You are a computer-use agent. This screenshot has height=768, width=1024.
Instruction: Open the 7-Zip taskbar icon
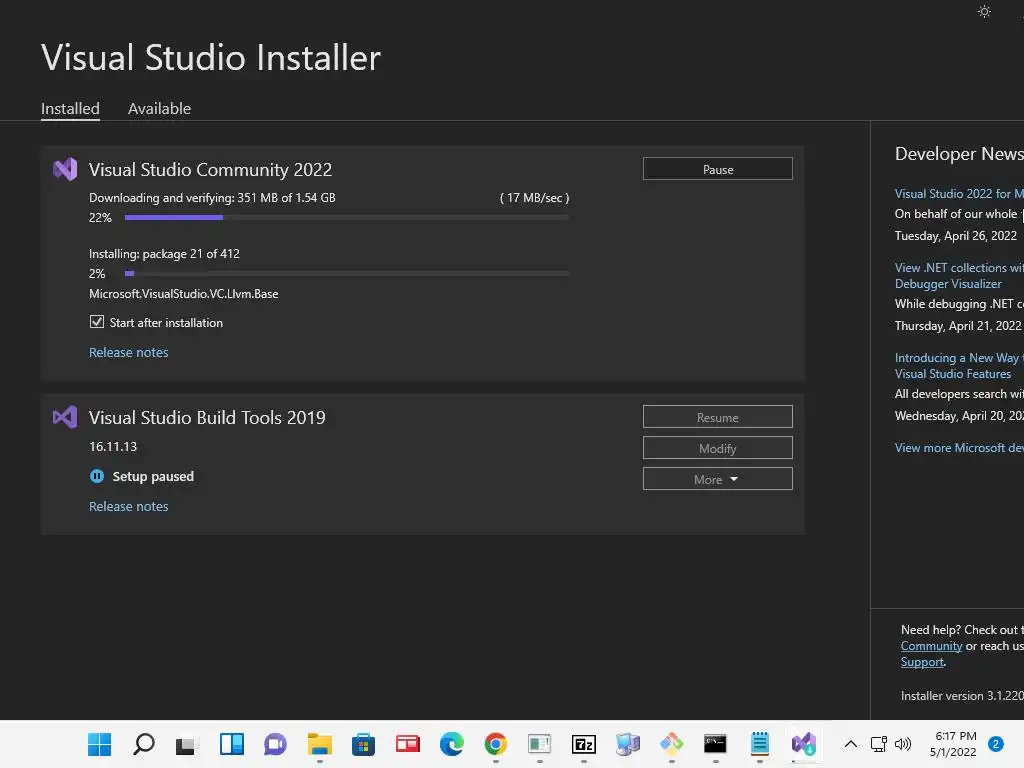pos(584,744)
